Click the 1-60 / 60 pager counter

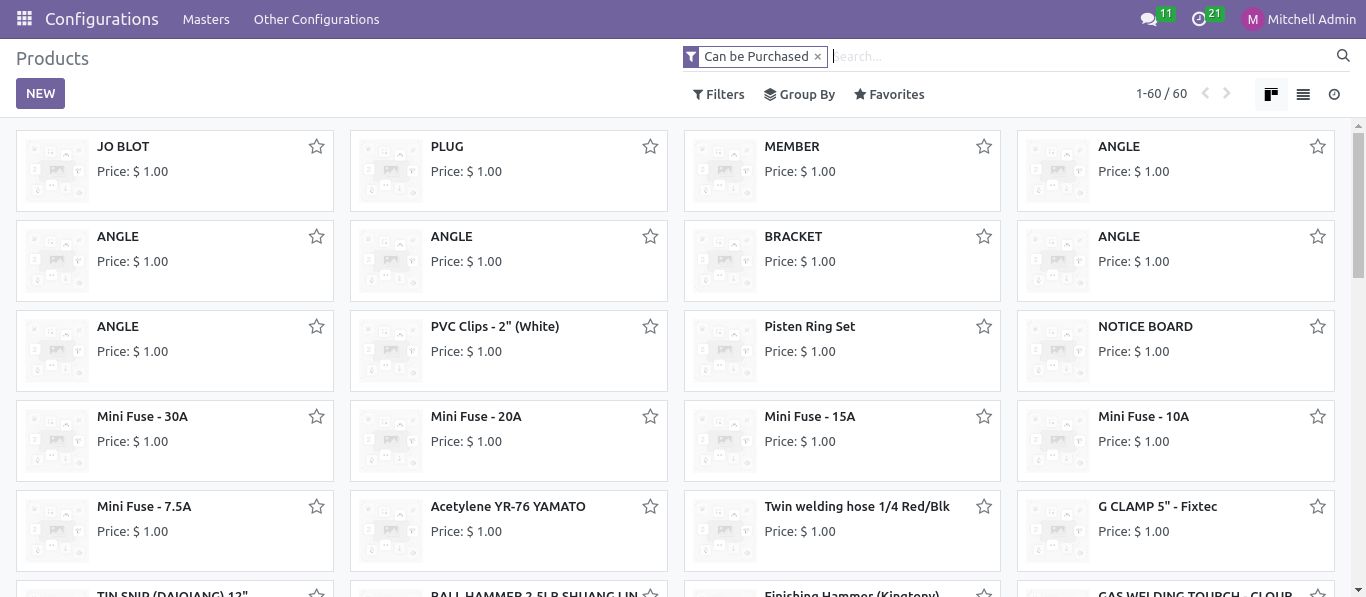pos(1161,94)
